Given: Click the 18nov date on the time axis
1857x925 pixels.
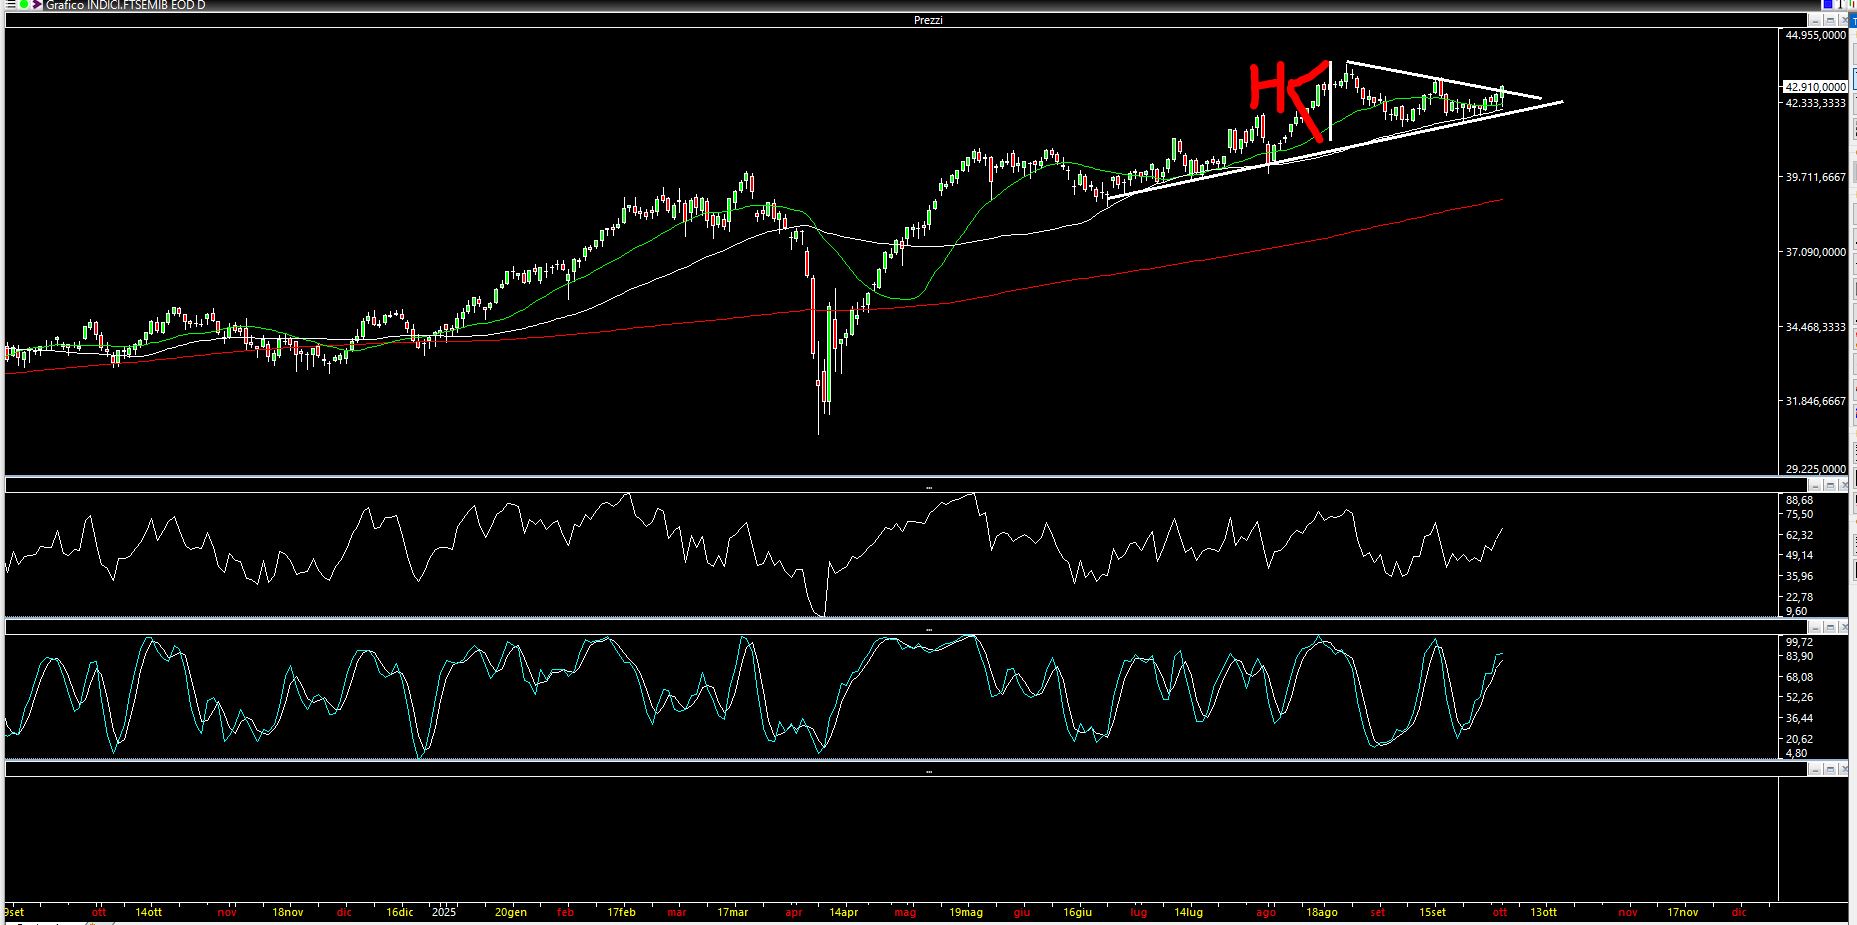Looking at the screenshot, I should [288, 912].
